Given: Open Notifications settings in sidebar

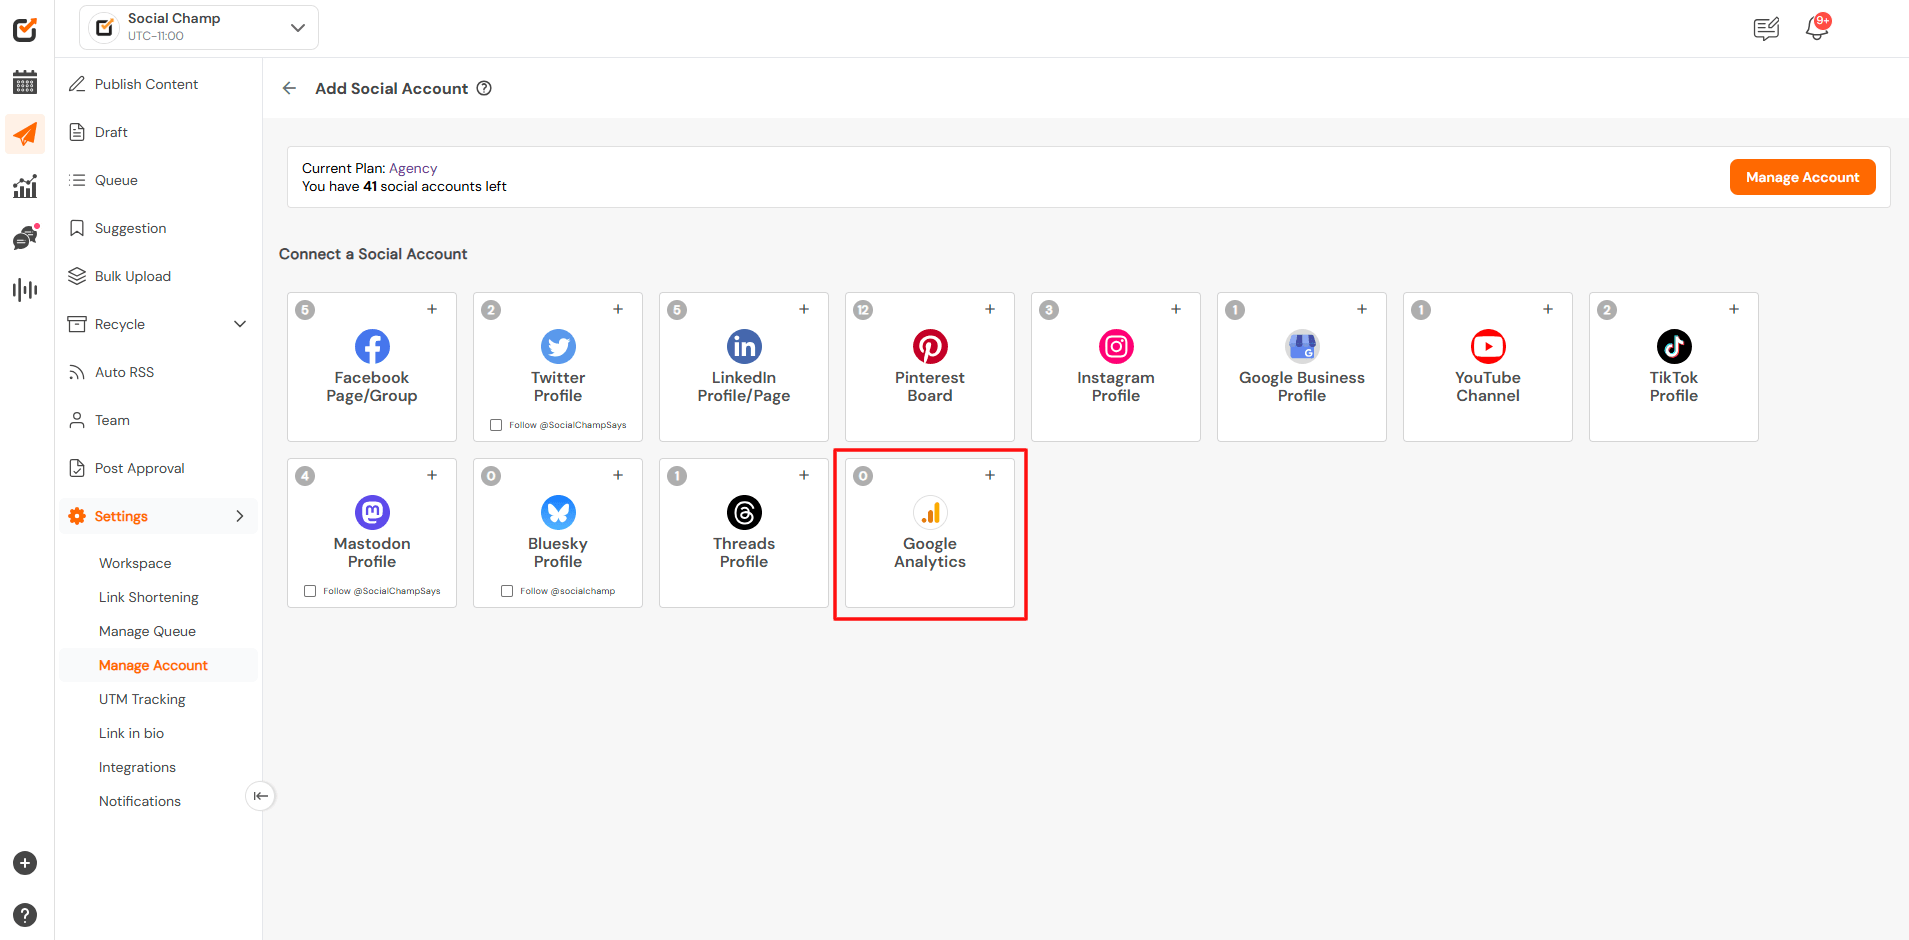Looking at the screenshot, I should [140, 801].
